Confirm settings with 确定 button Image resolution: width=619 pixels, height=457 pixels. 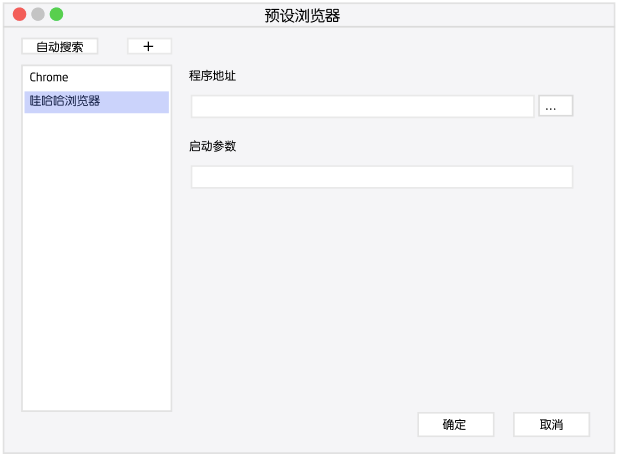coord(456,424)
